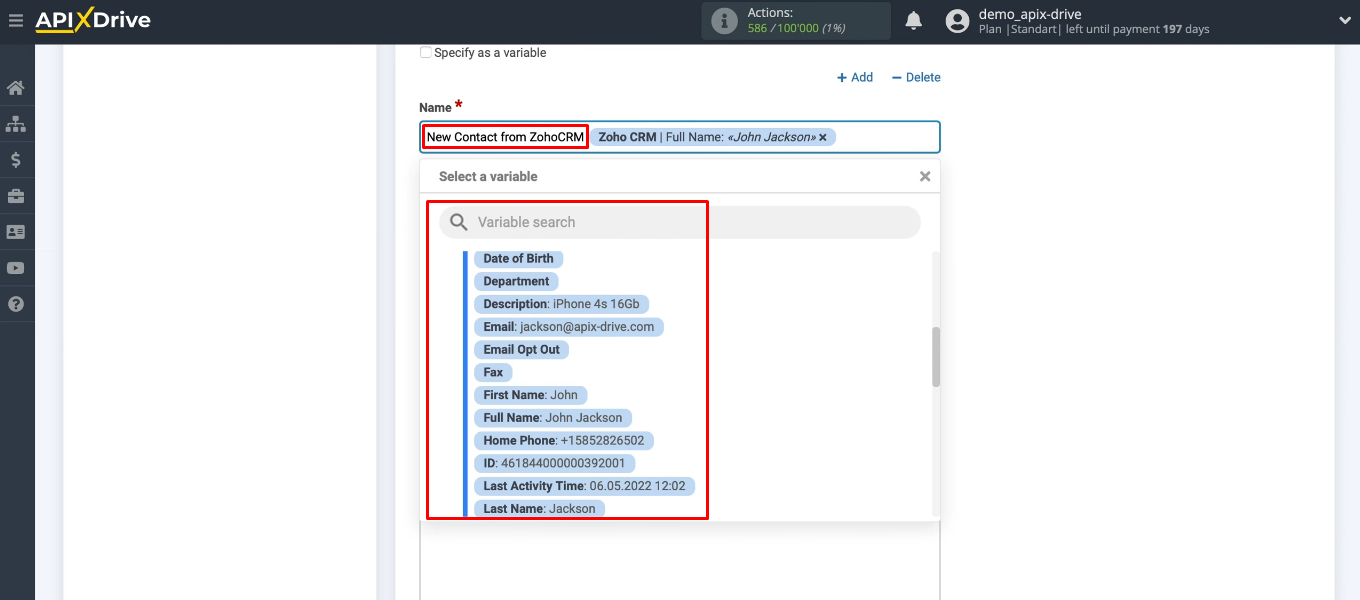Open the Home dashboard icon
This screenshot has width=1360, height=600.
click(17, 88)
